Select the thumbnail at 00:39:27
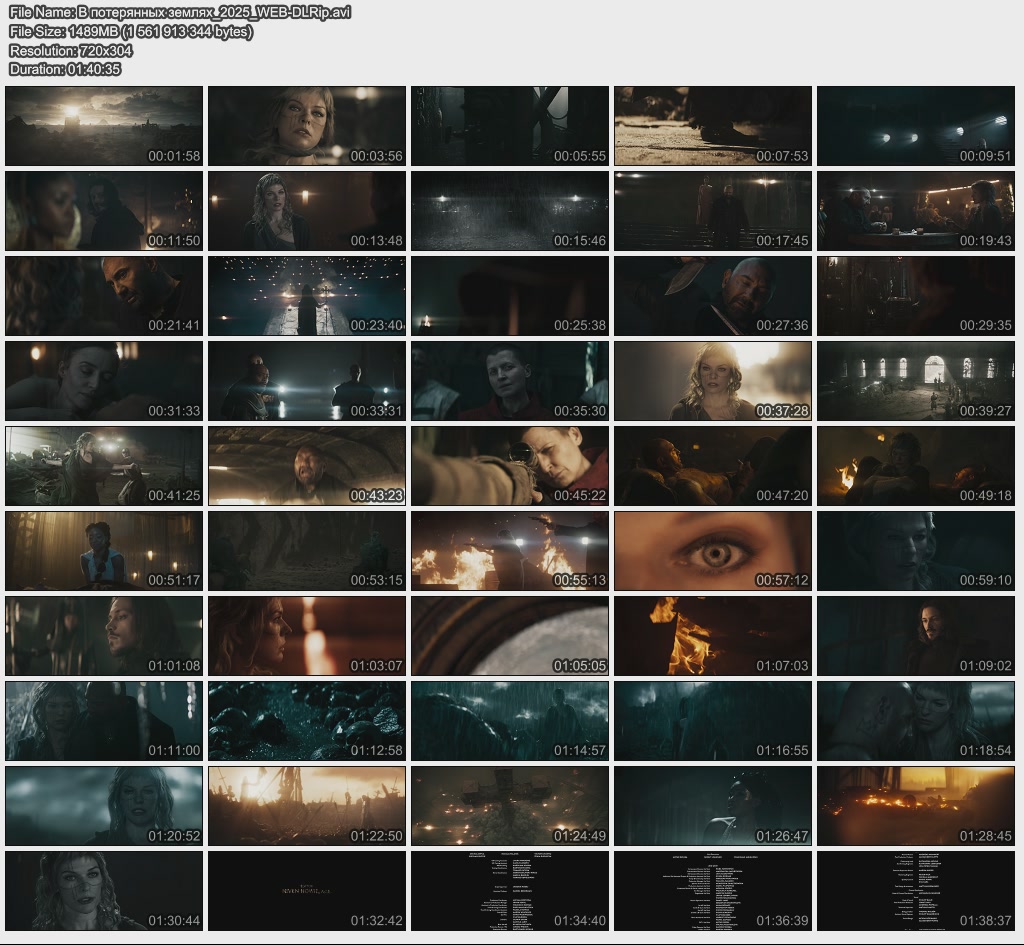The image size is (1024, 945). coord(916,381)
